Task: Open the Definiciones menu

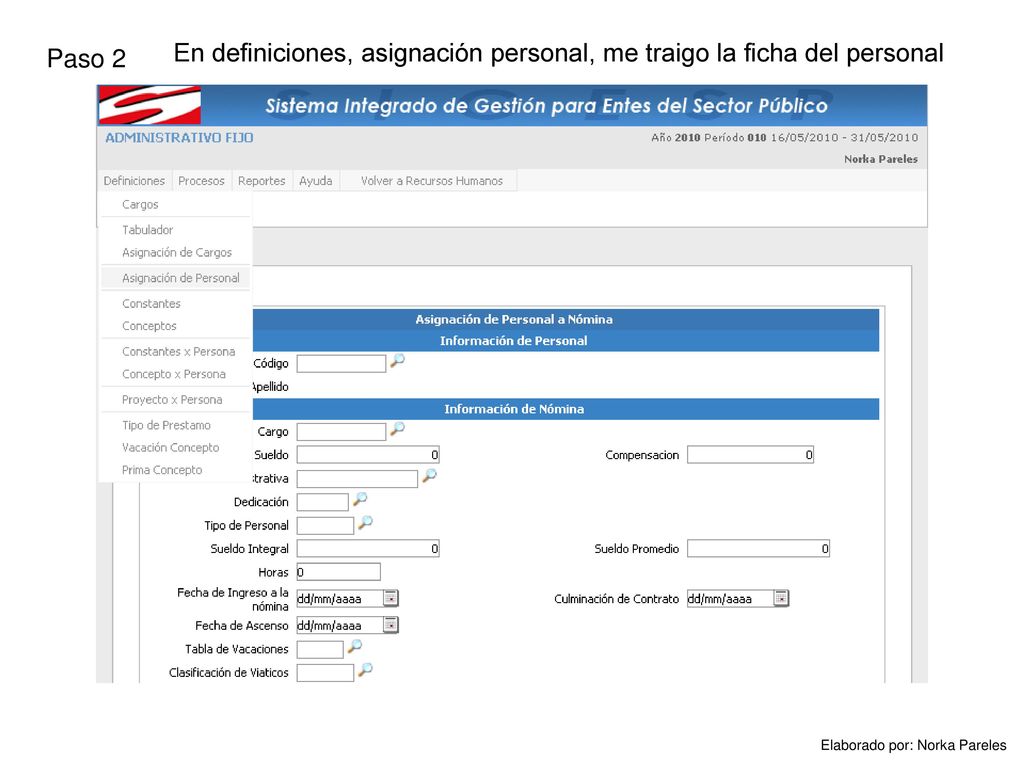Action: pyautogui.click(x=134, y=181)
